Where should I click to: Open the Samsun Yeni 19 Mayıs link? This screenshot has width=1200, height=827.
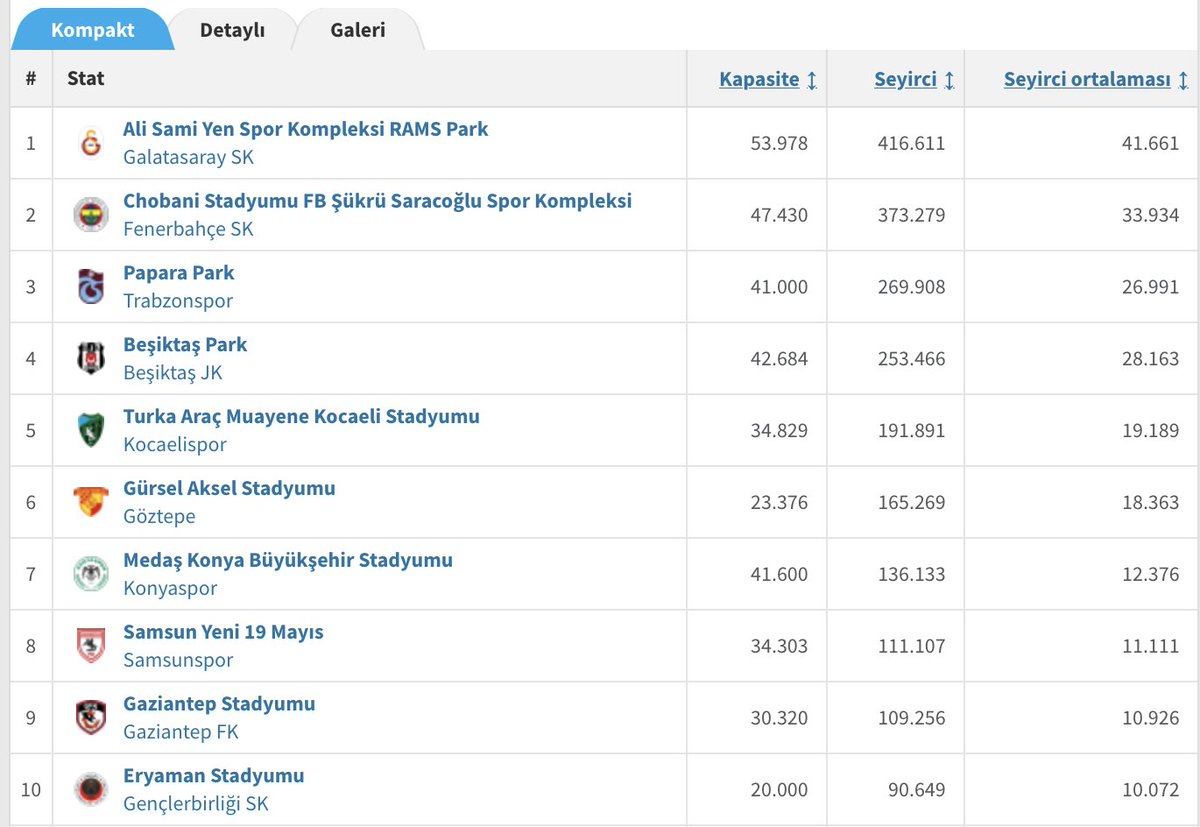tap(223, 633)
